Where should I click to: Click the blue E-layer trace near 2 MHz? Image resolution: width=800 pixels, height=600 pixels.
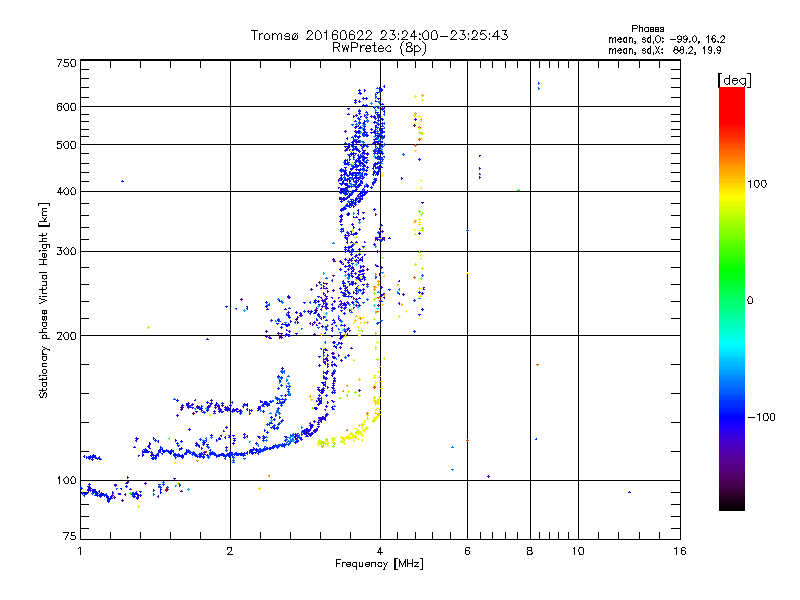click(231, 454)
